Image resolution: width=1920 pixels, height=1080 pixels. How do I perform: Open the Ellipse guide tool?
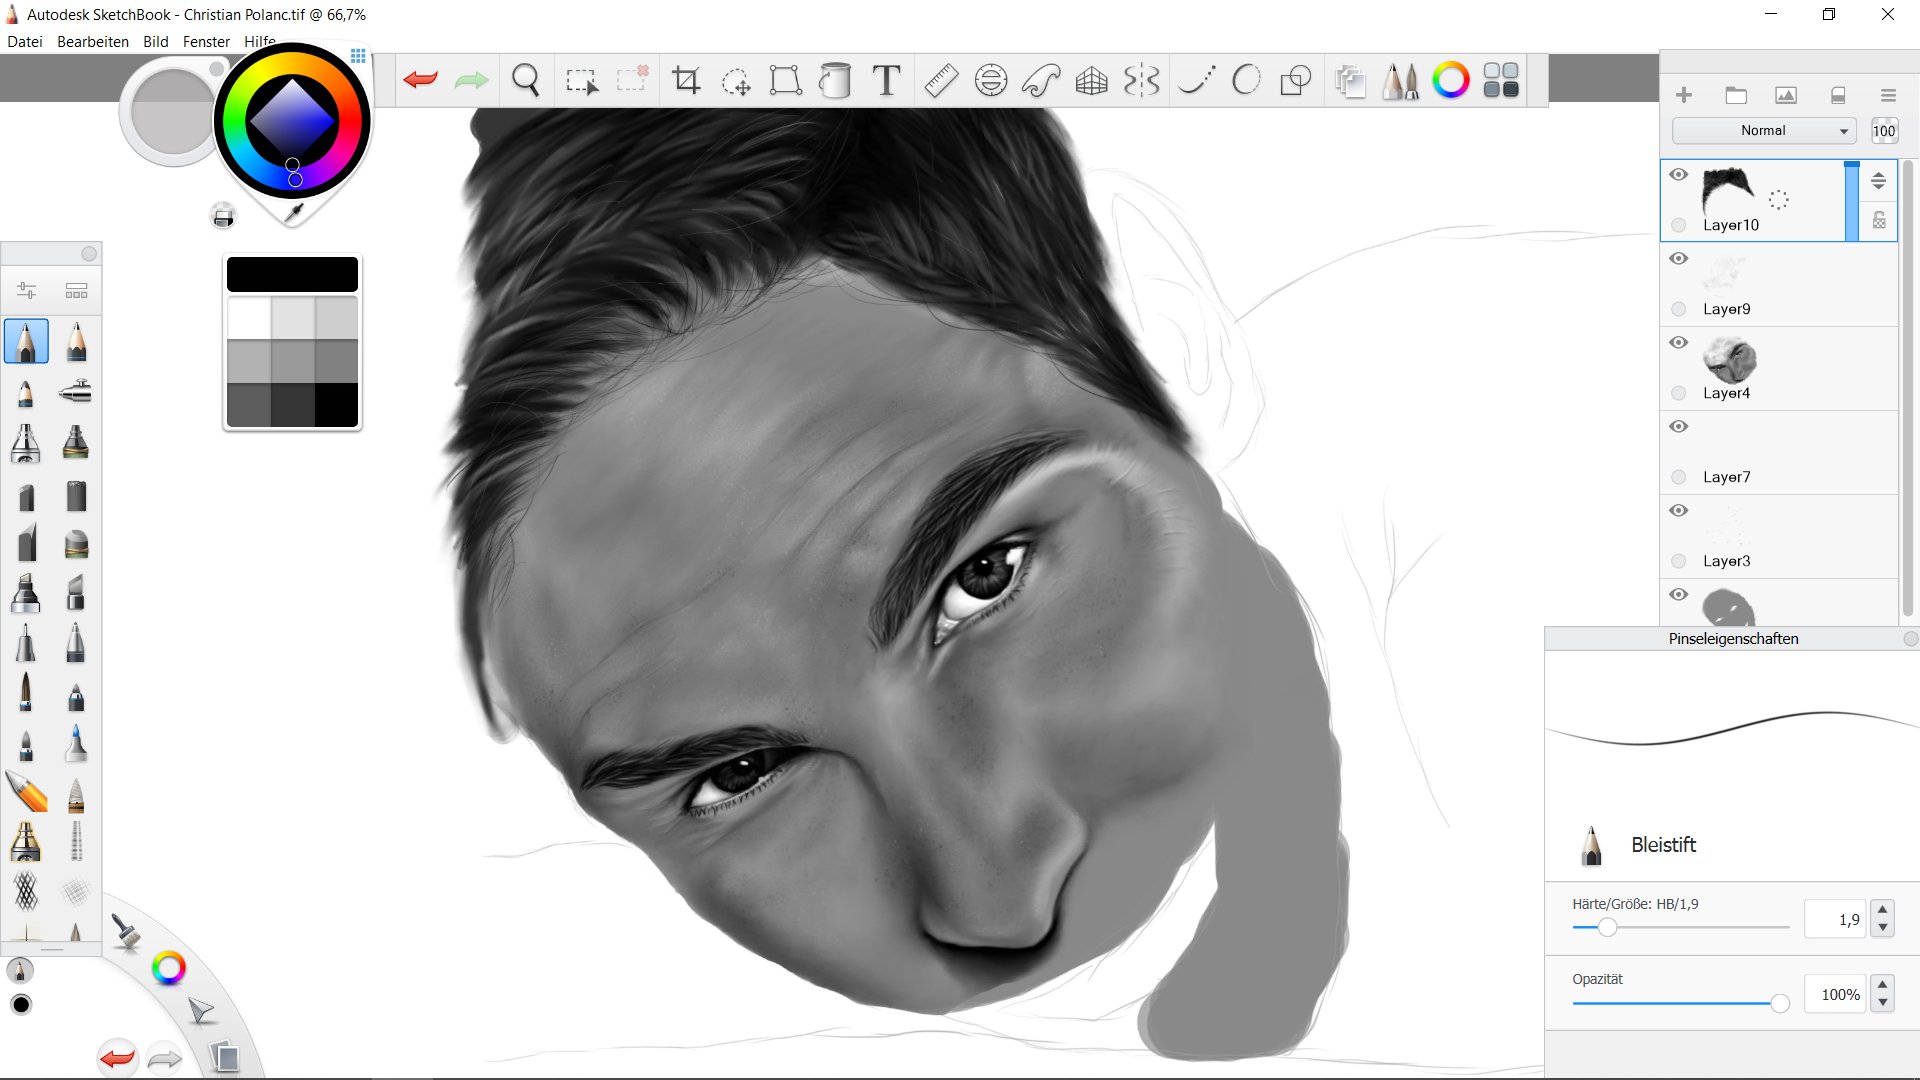point(991,80)
